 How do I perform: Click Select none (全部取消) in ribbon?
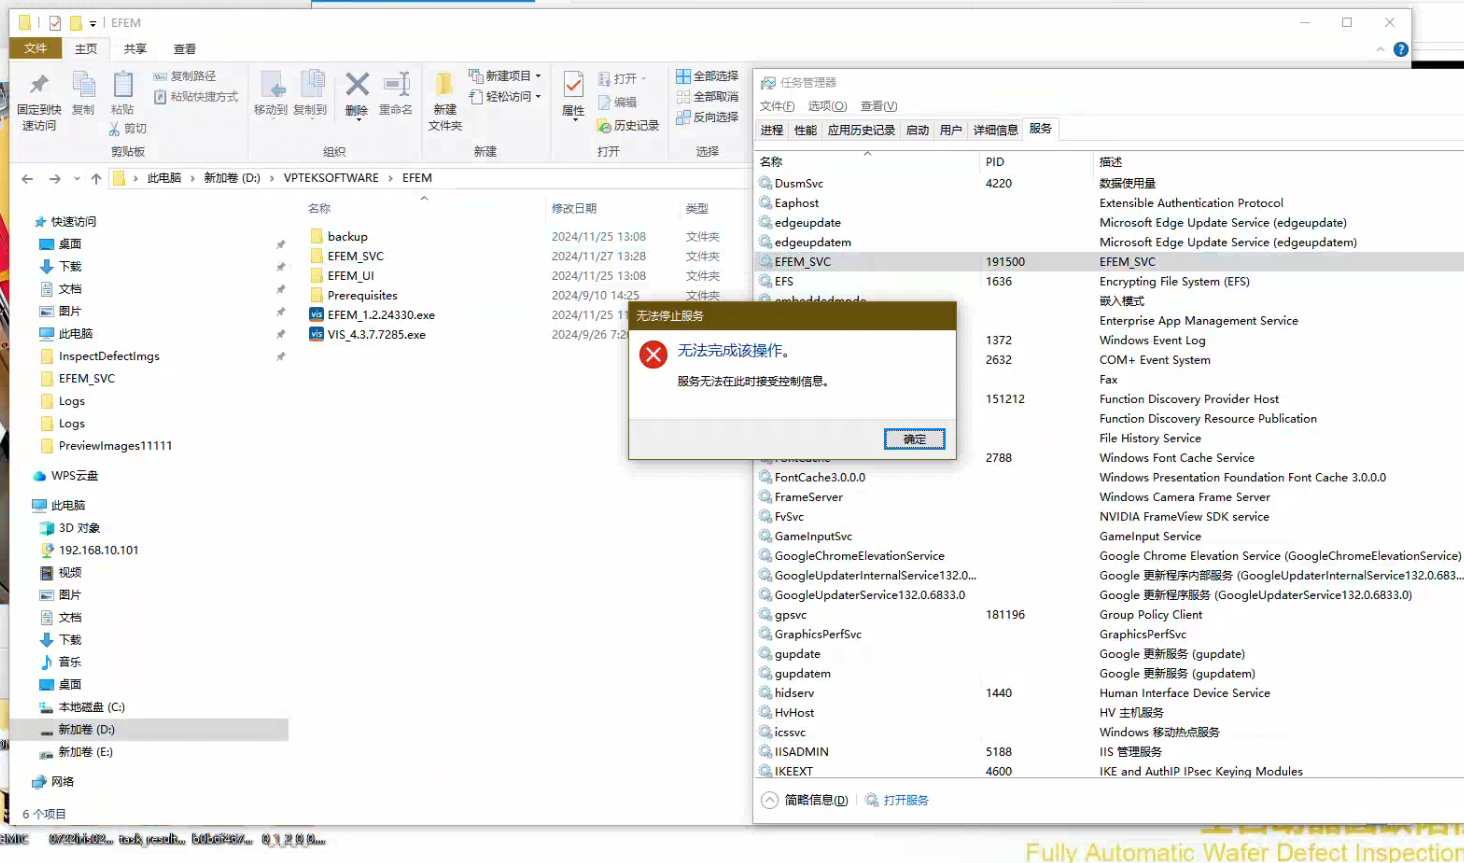coord(707,97)
